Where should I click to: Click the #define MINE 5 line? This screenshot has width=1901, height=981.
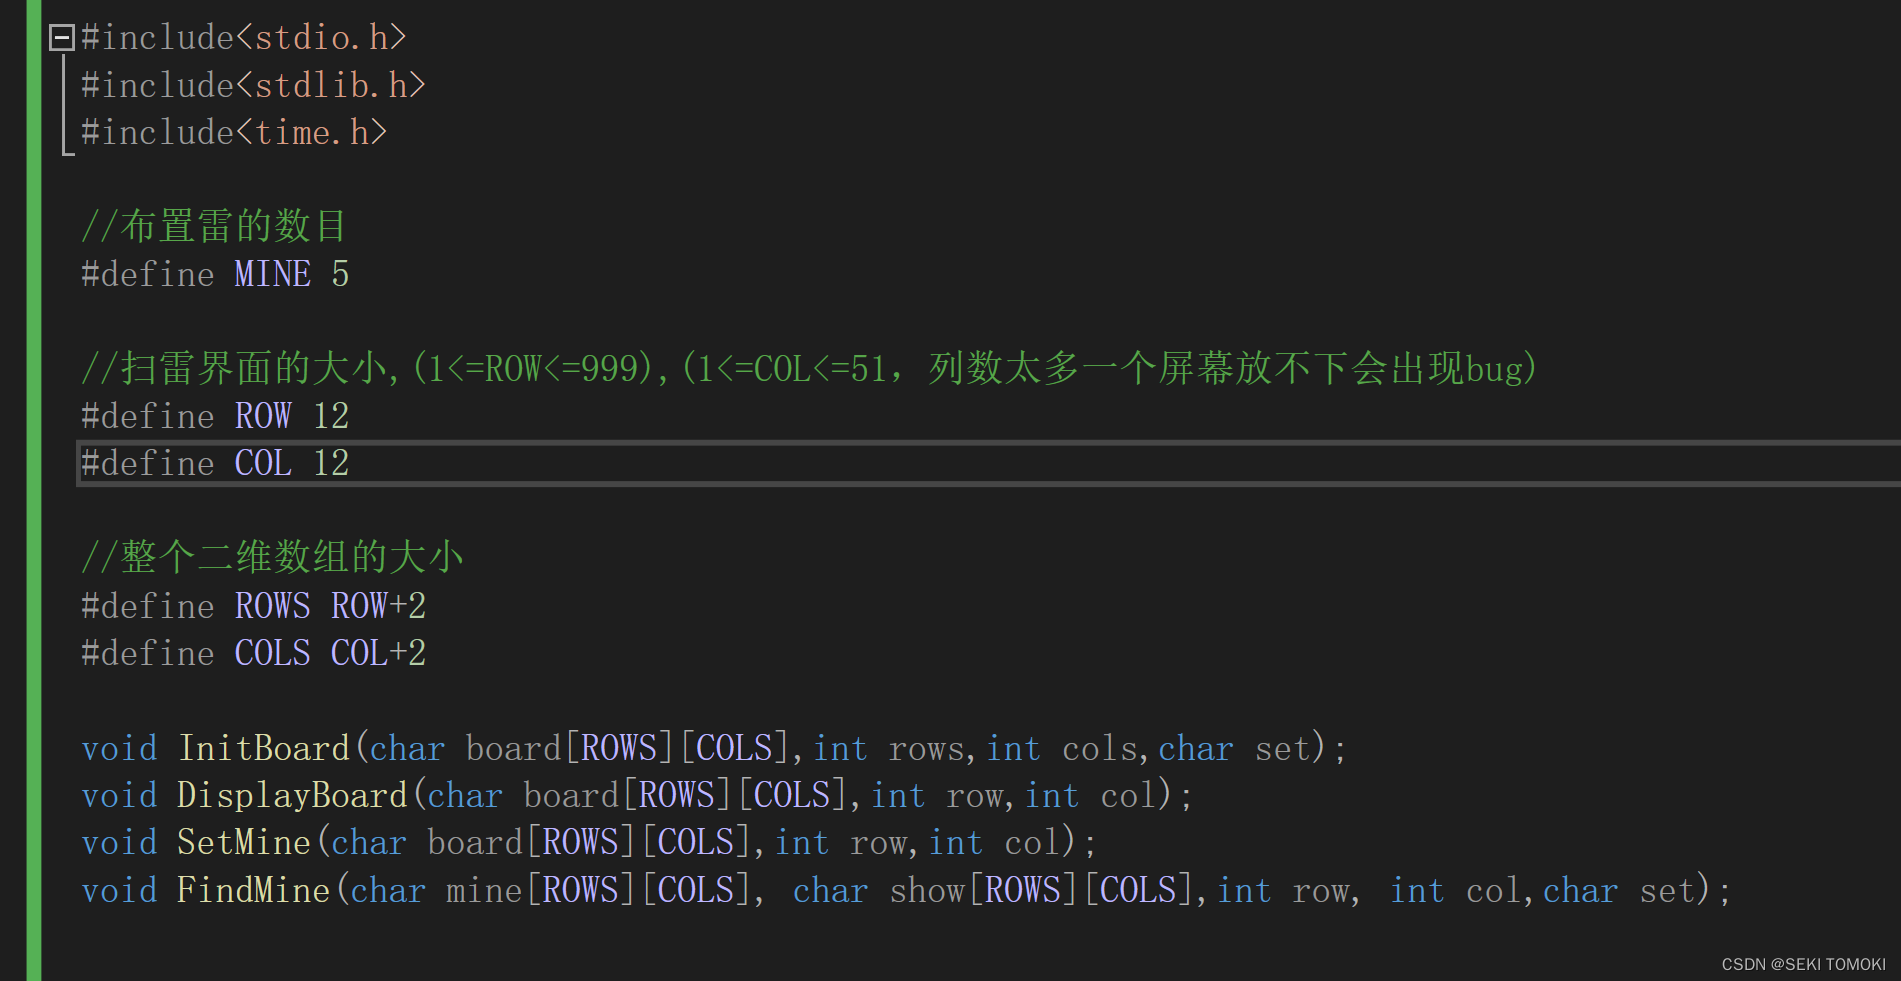(215, 274)
